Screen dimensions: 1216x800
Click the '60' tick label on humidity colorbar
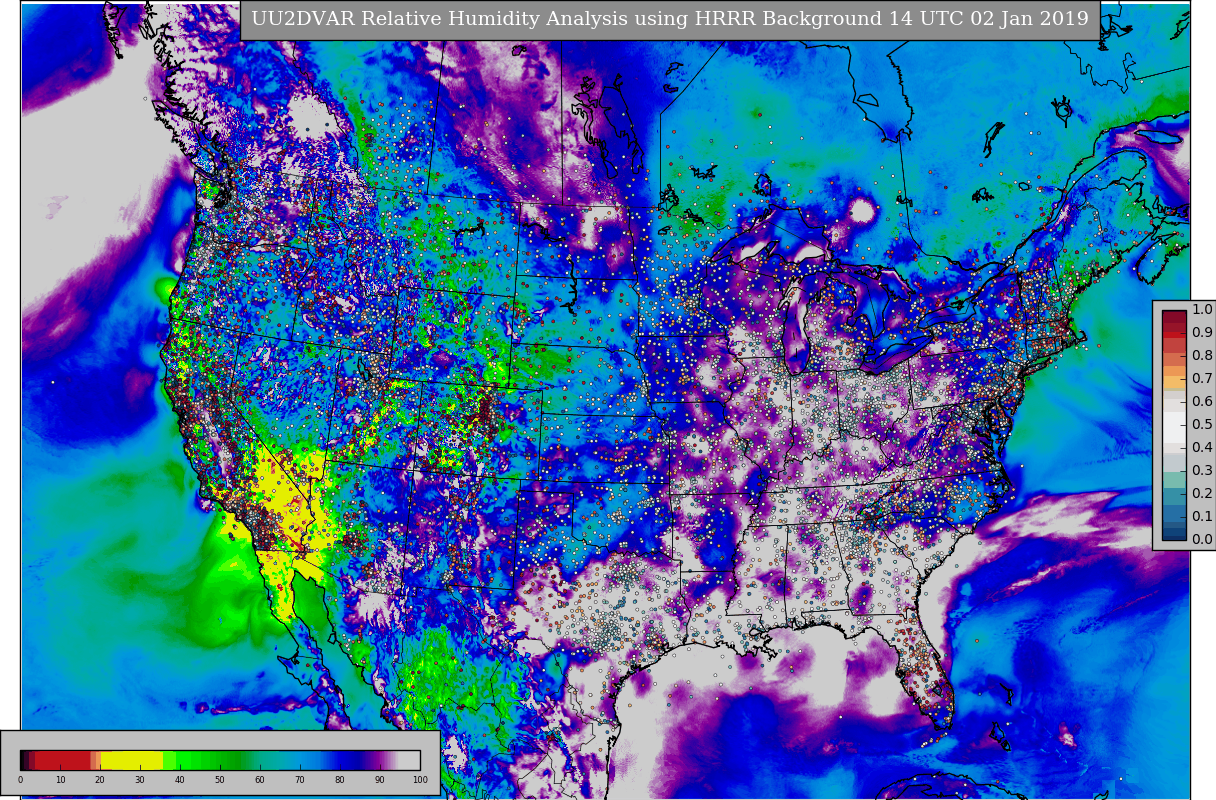click(260, 780)
